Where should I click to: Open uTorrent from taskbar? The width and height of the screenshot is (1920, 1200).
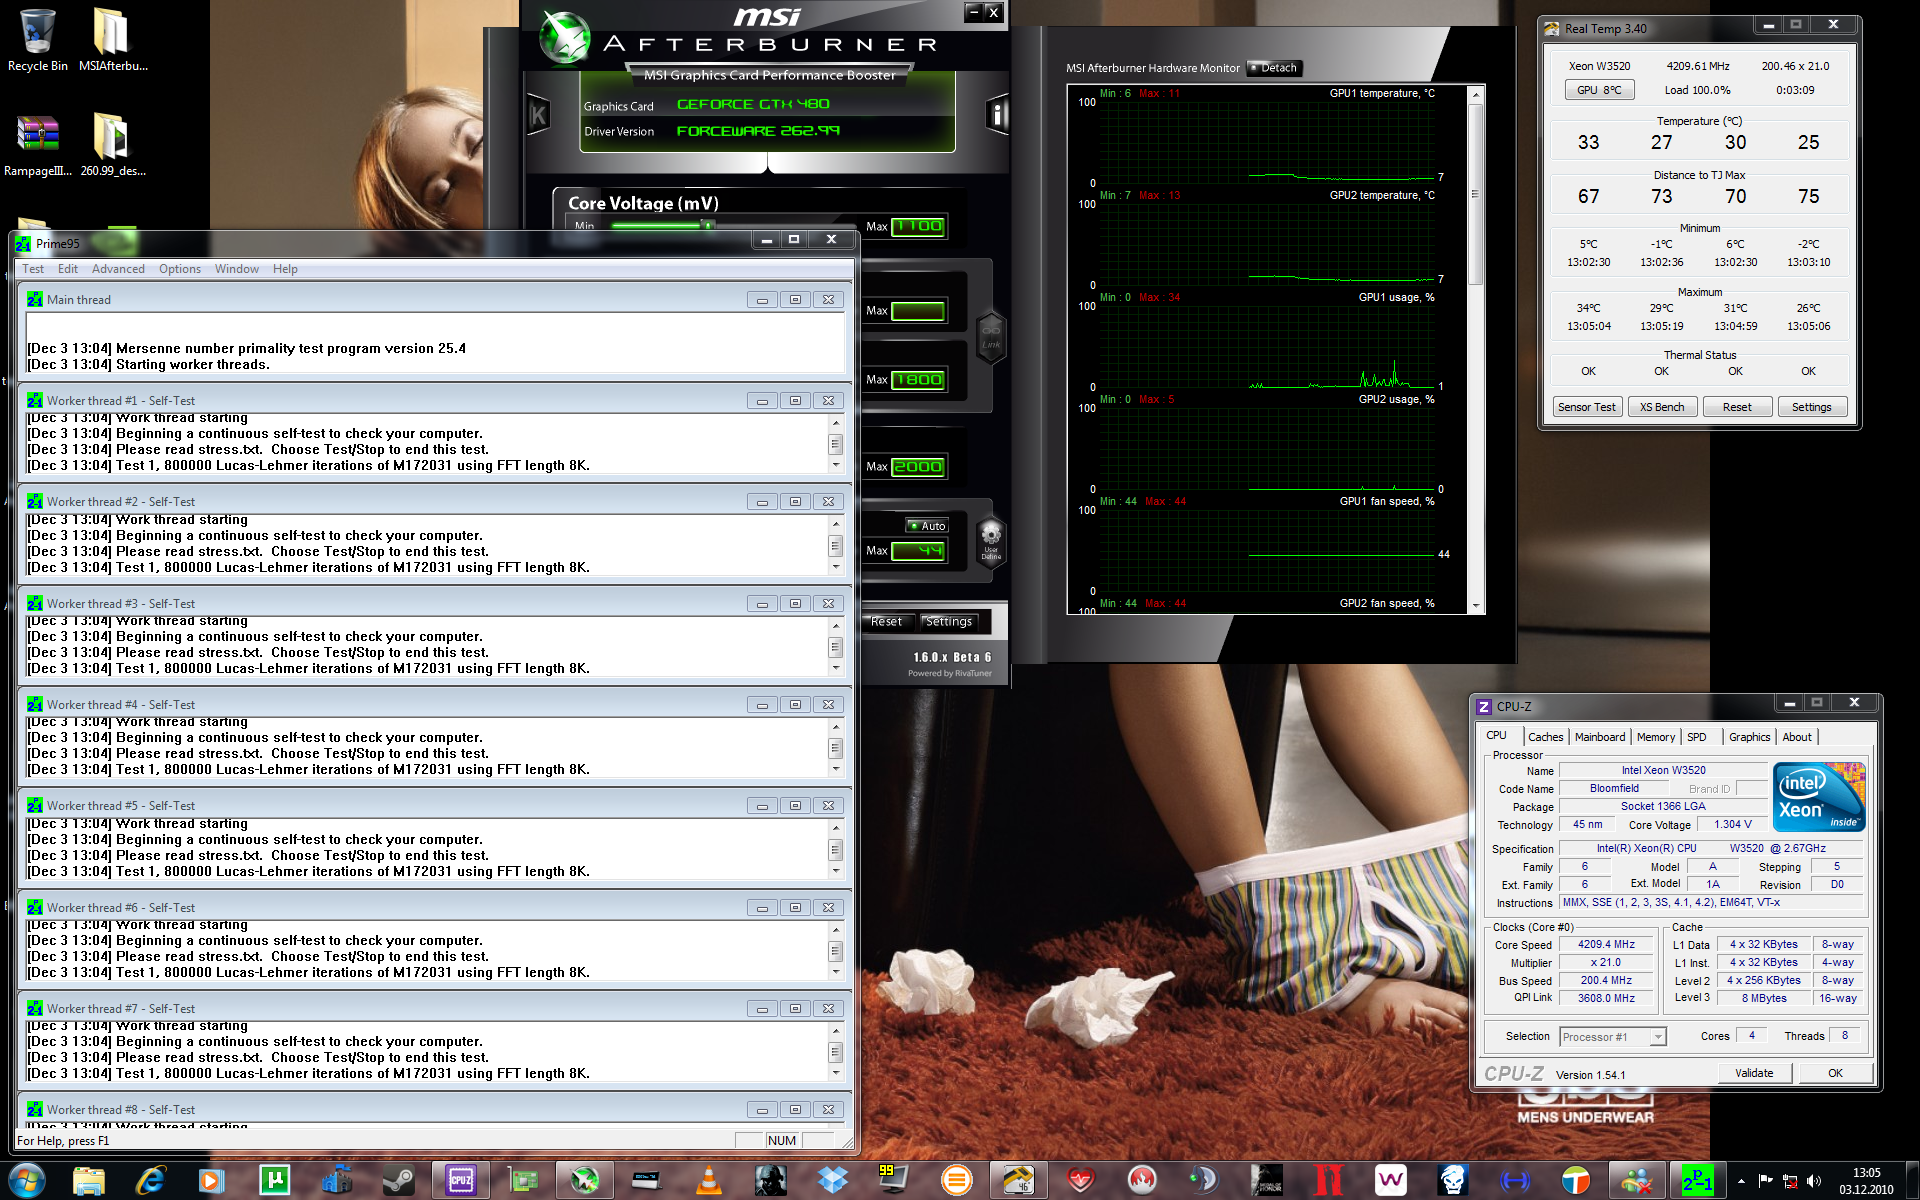pyautogui.click(x=275, y=1181)
